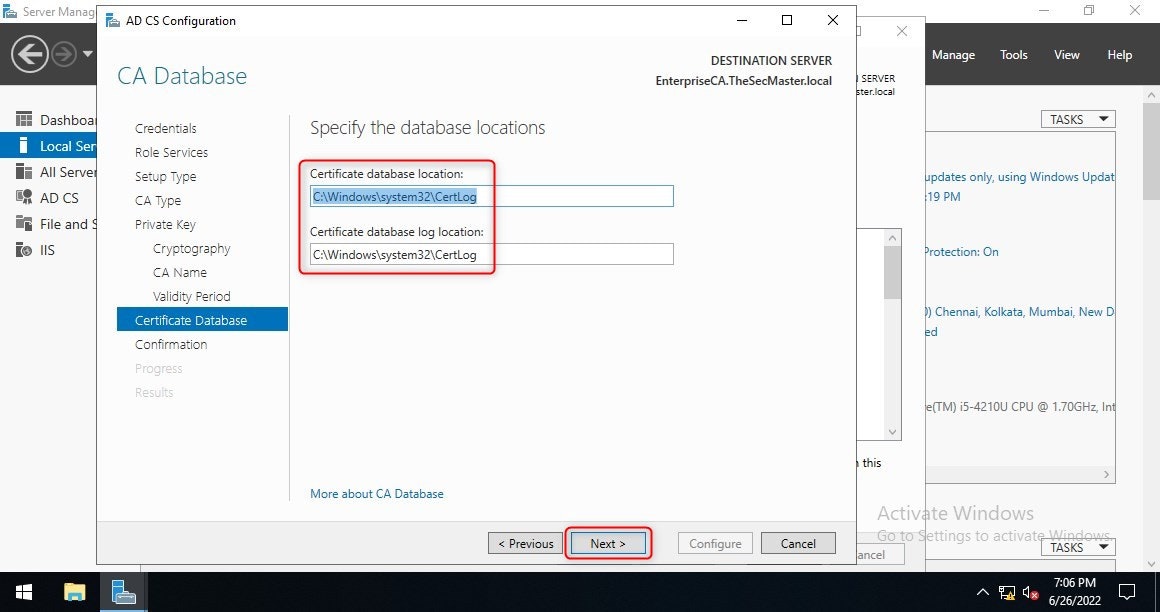Click the time zone link with Chennai, Kolkata
Image resolution: width=1160 pixels, height=612 pixels.
[1019, 312]
